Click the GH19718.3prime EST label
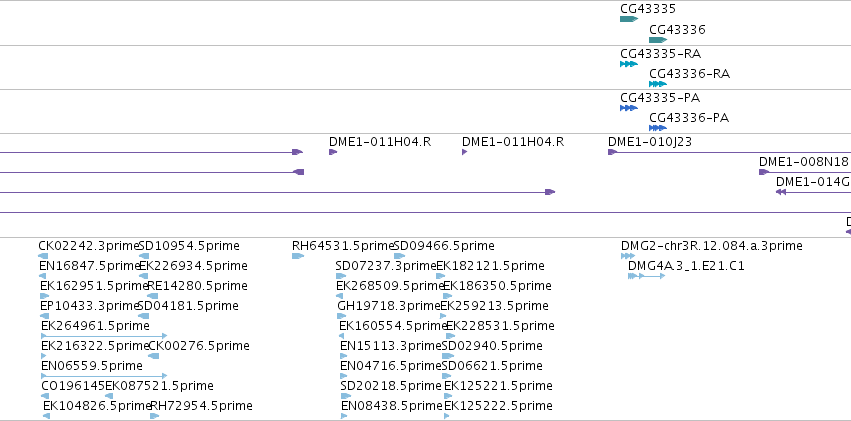 389,306
